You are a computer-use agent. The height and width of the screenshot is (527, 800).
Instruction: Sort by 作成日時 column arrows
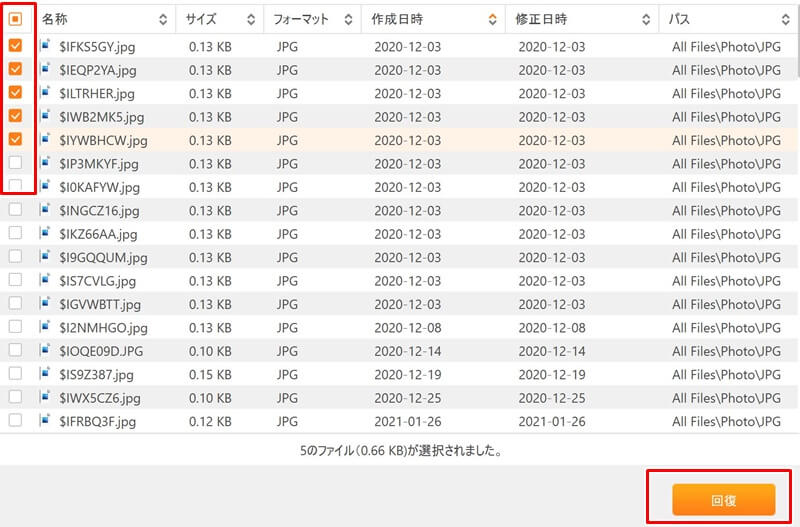(x=492, y=19)
